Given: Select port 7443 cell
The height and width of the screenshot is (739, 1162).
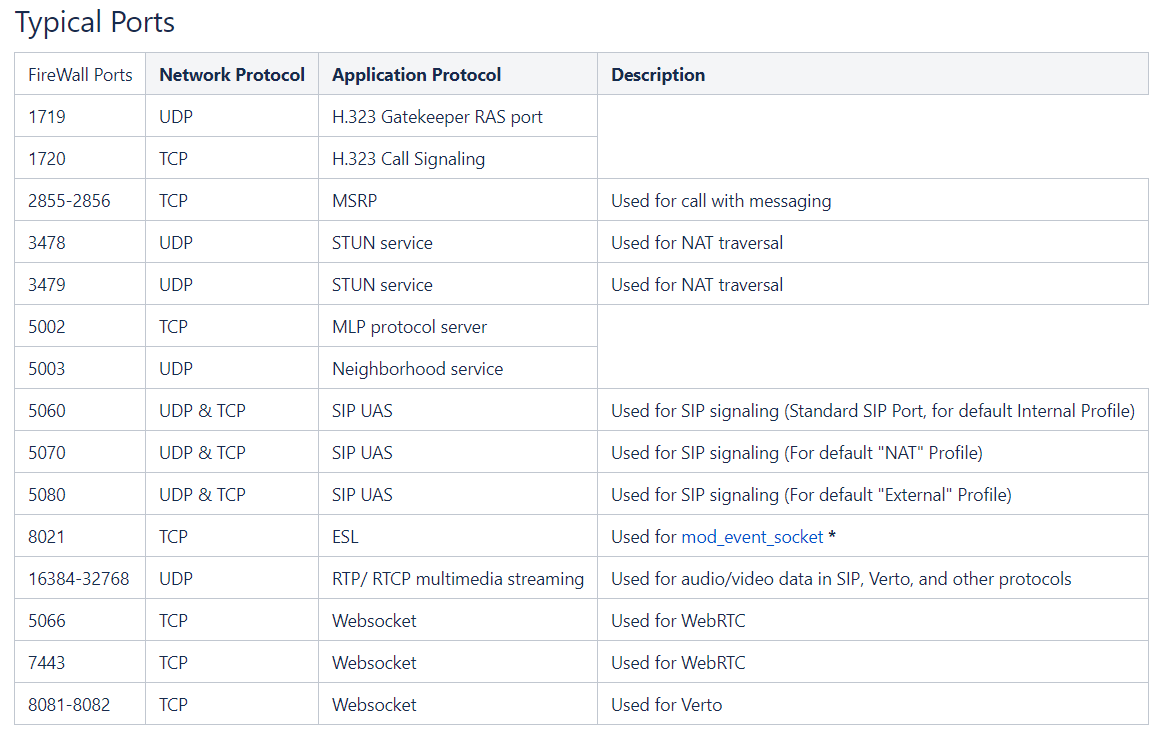Looking at the screenshot, I should pyautogui.click(x=80, y=663).
